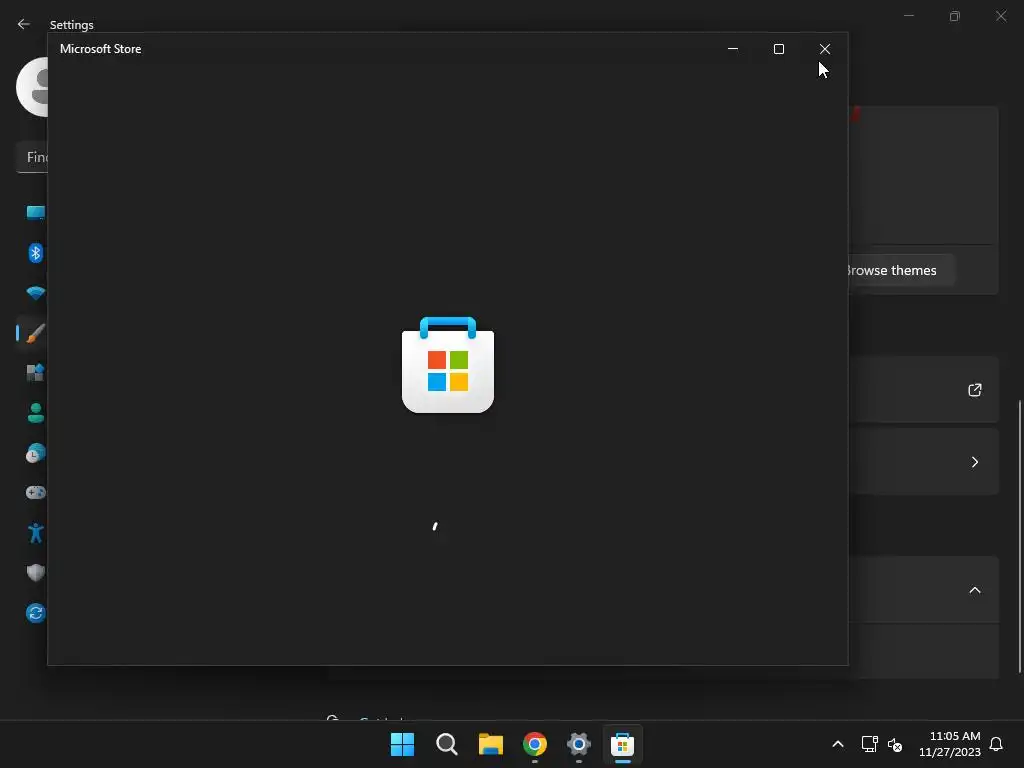Image resolution: width=1024 pixels, height=768 pixels.
Task: Click the Settings window vertical scrollbar
Action: coord(1020,537)
